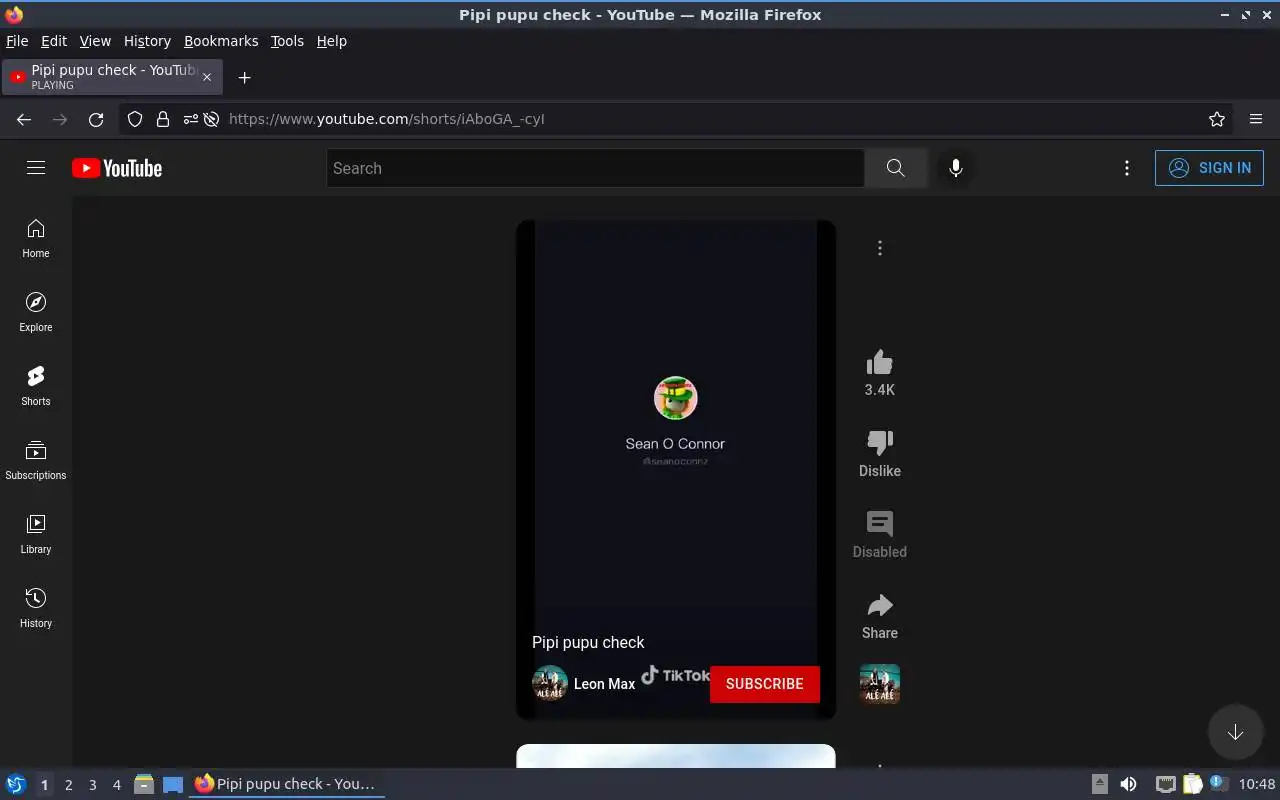Screen dimensions: 1280x800
Task: Go to next short with down arrow
Action: (x=1235, y=732)
